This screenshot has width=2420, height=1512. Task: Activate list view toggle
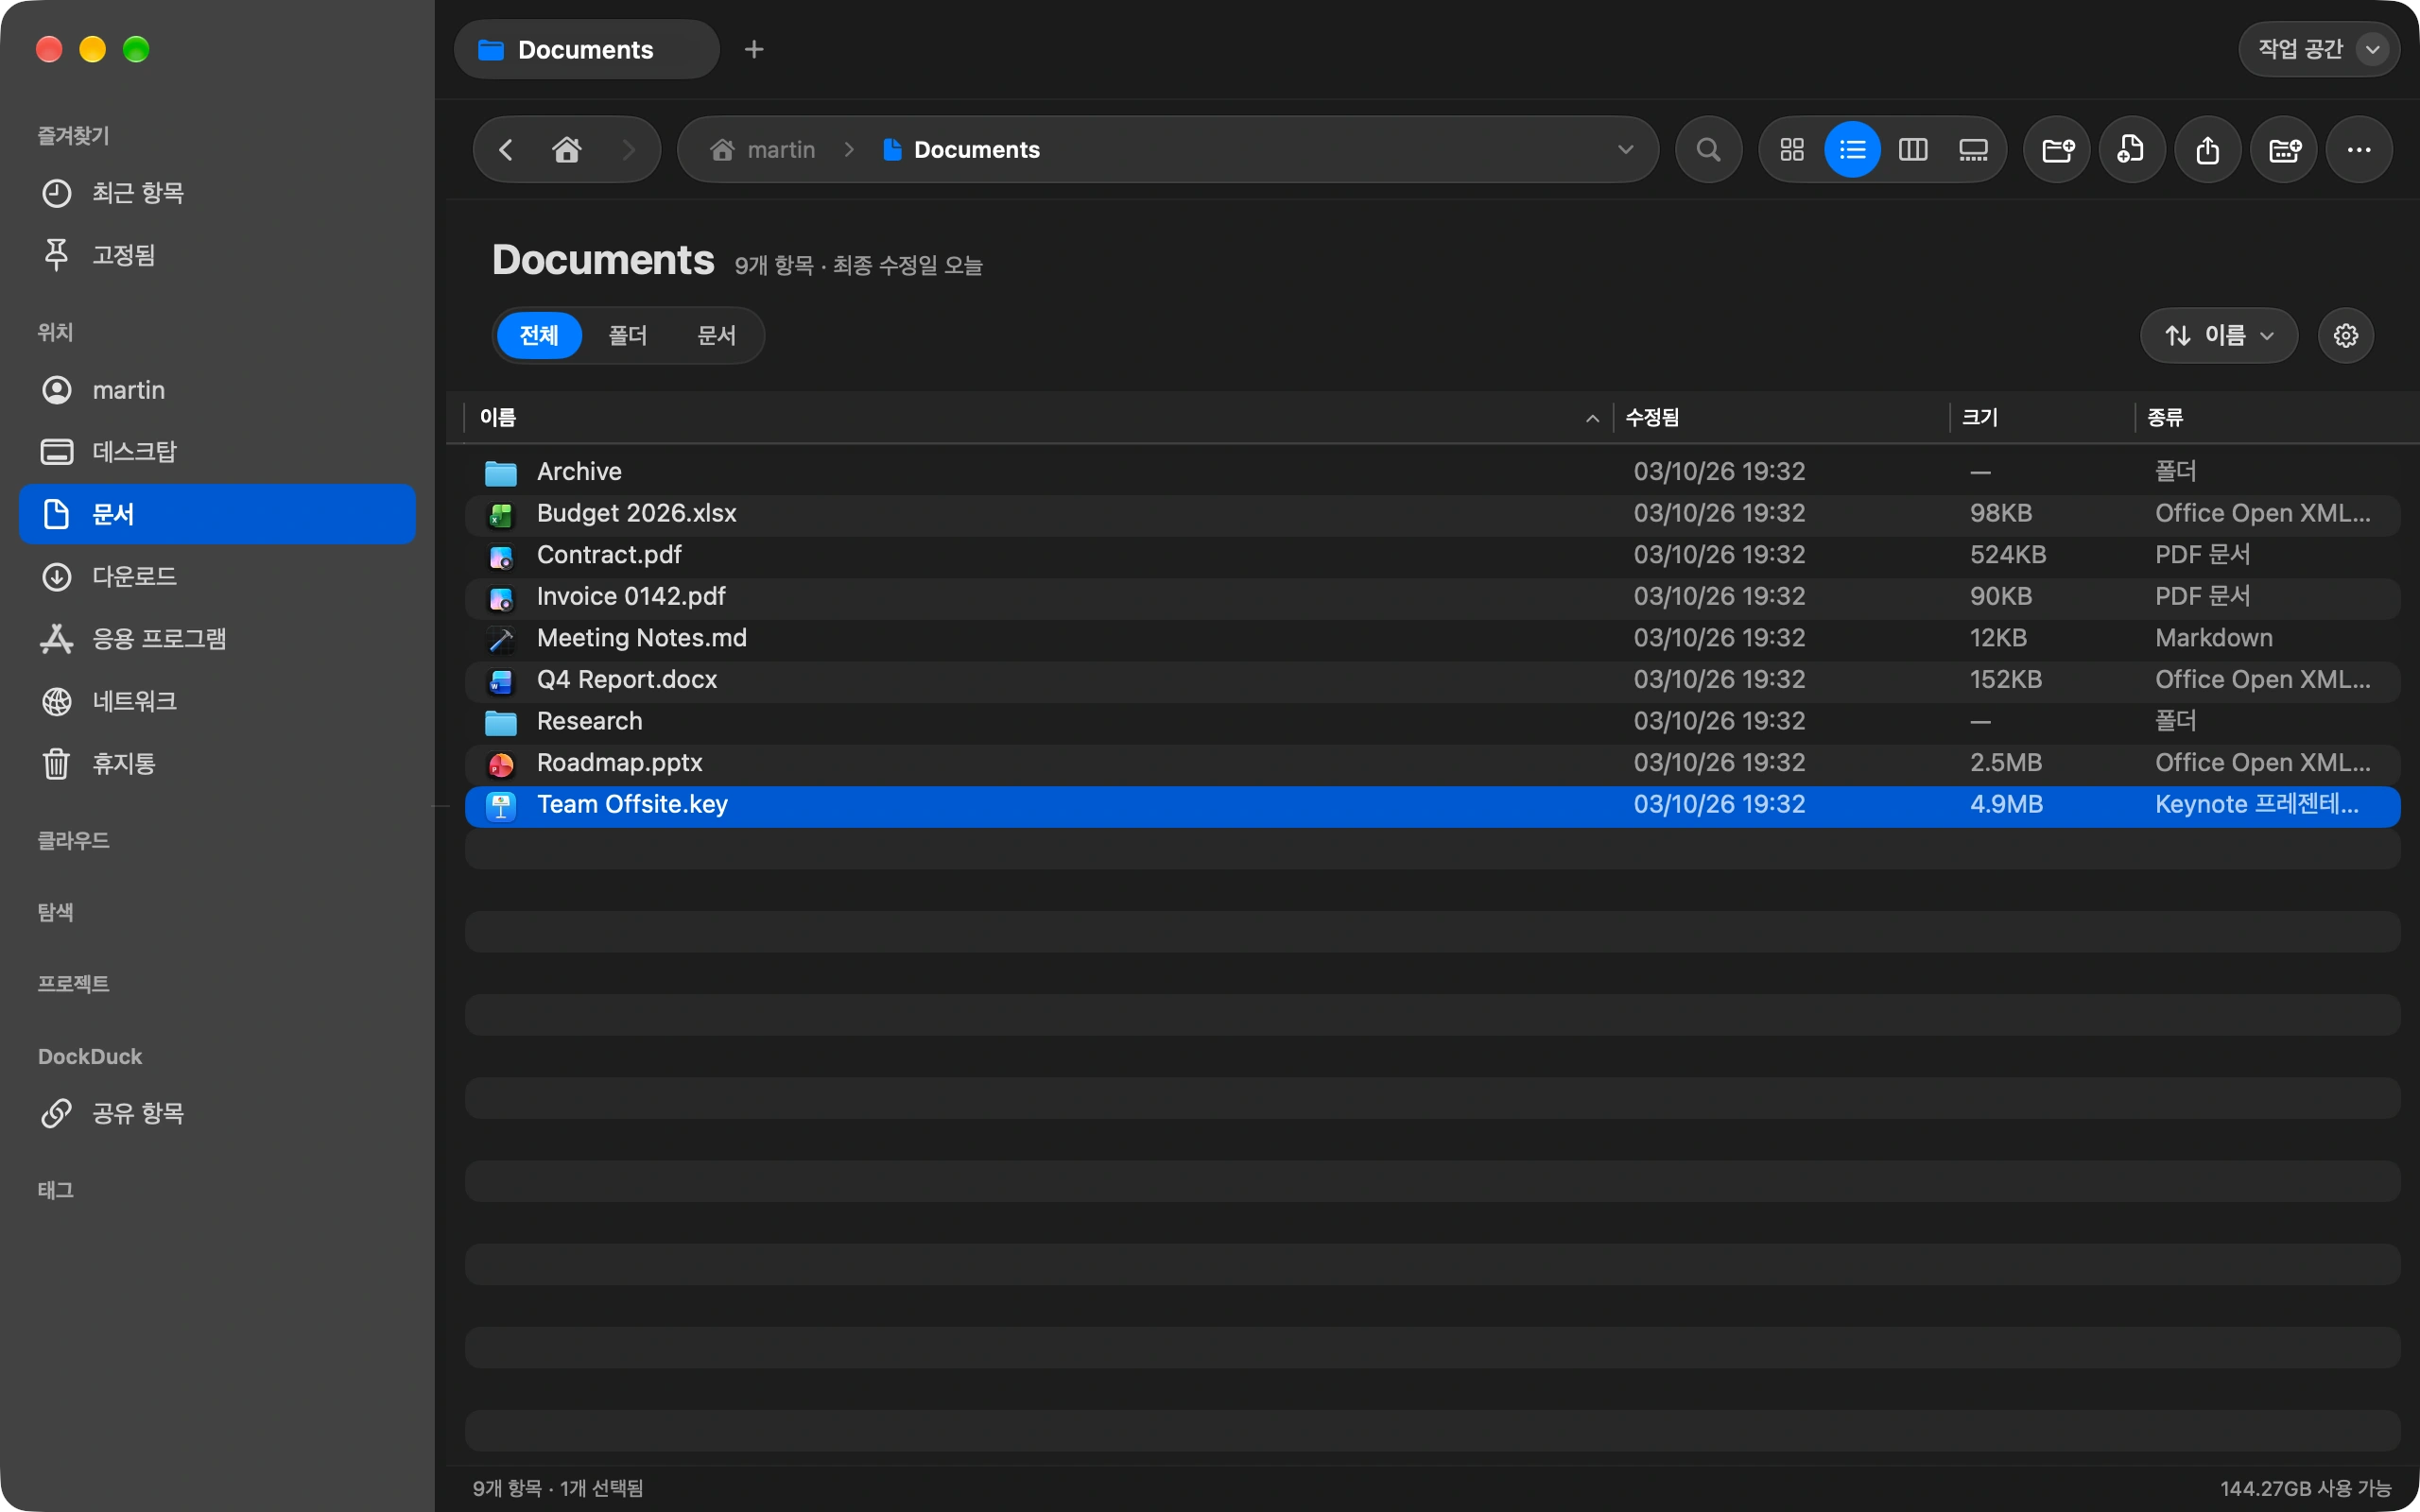(1852, 150)
